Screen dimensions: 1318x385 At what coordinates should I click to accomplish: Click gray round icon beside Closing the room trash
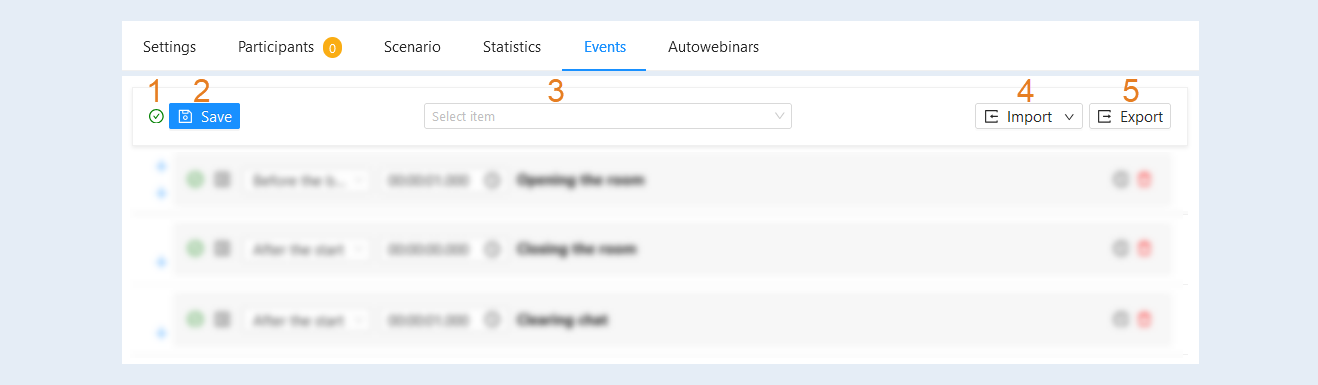[x=1121, y=248]
